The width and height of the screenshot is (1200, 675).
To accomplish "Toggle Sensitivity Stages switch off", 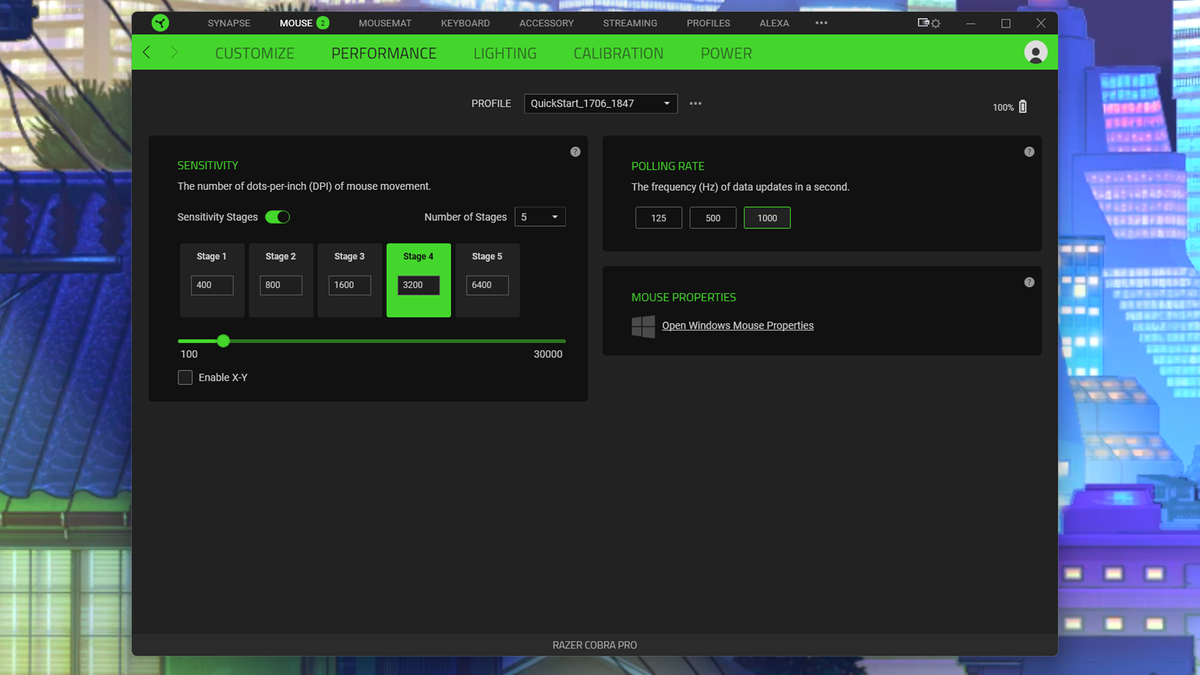I will pos(277,217).
